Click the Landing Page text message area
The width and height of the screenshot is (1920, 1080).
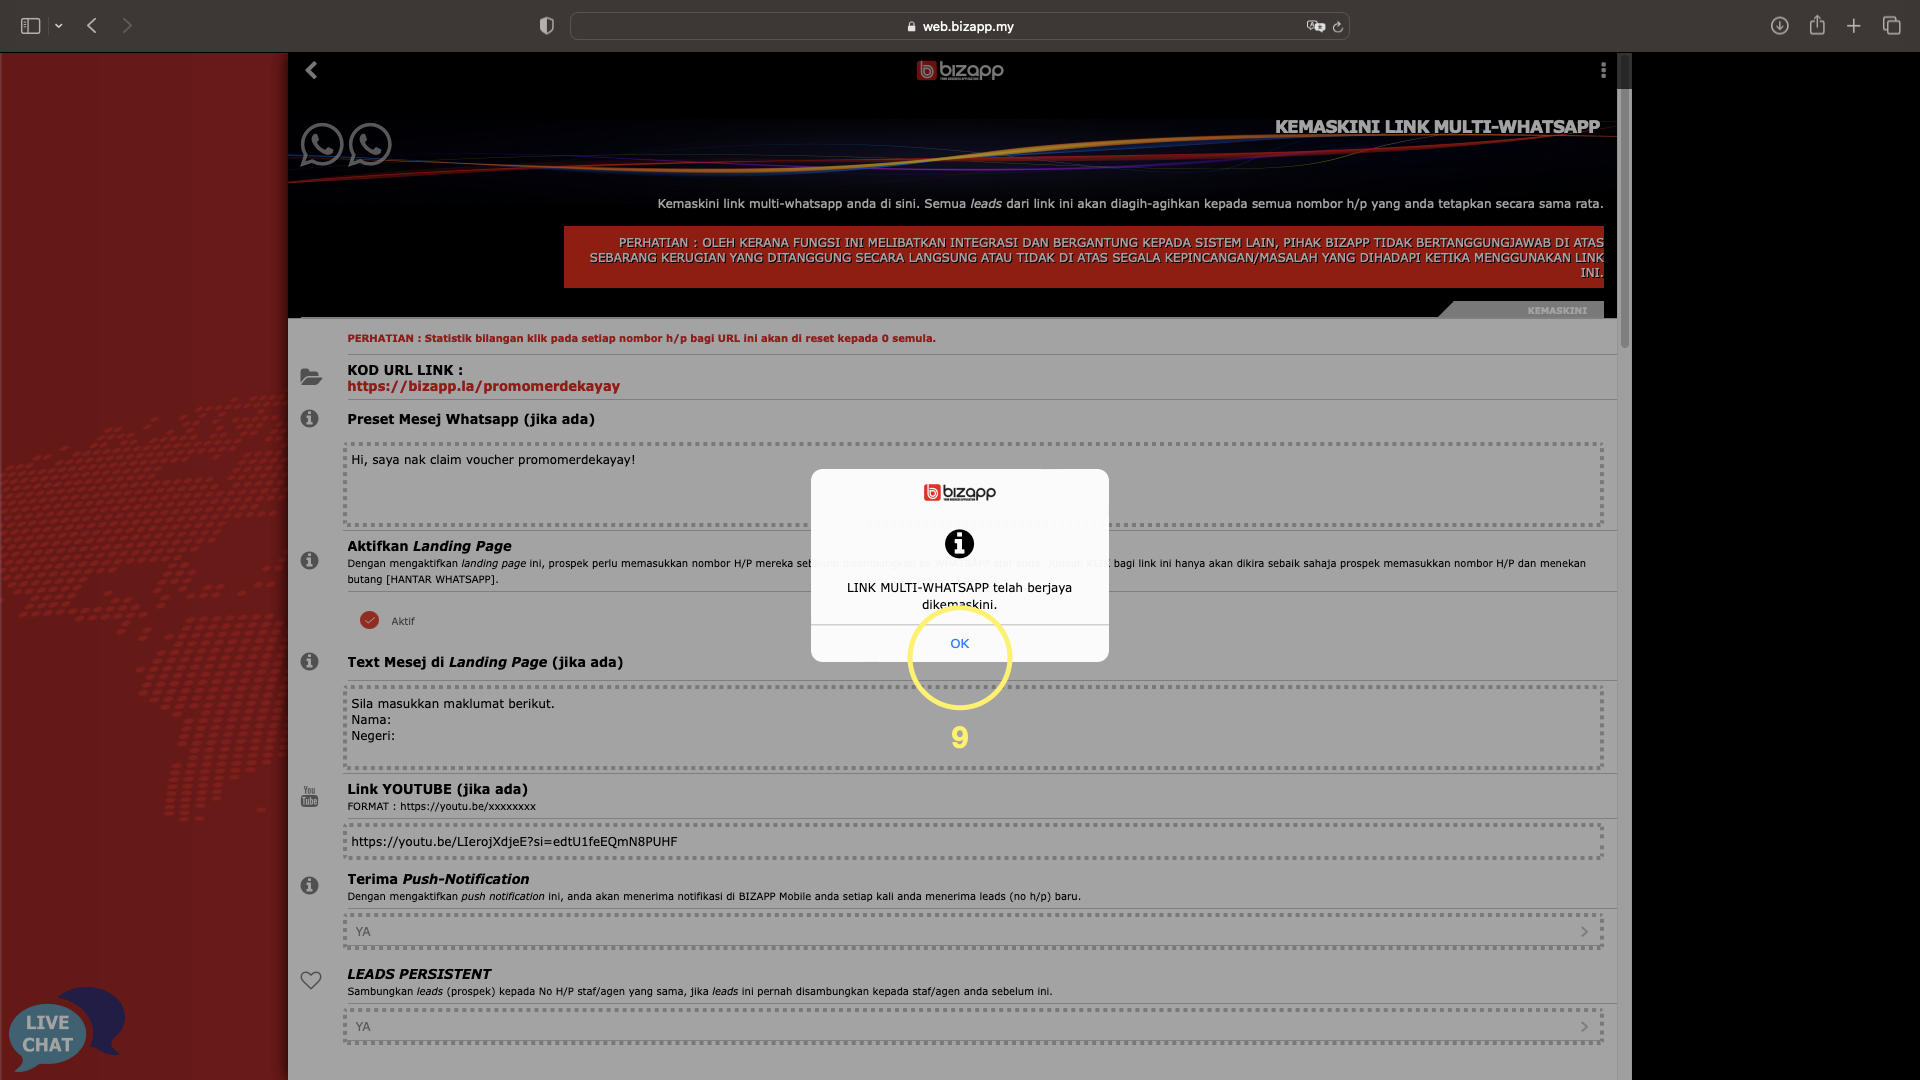[973, 727]
